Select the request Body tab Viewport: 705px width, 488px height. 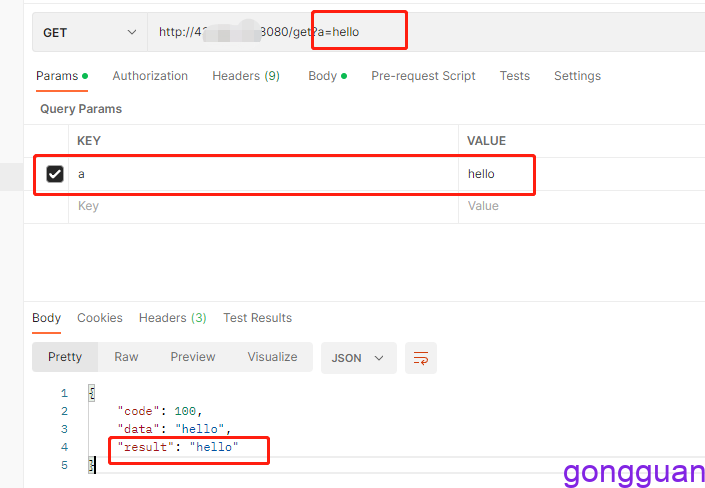(x=326, y=76)
